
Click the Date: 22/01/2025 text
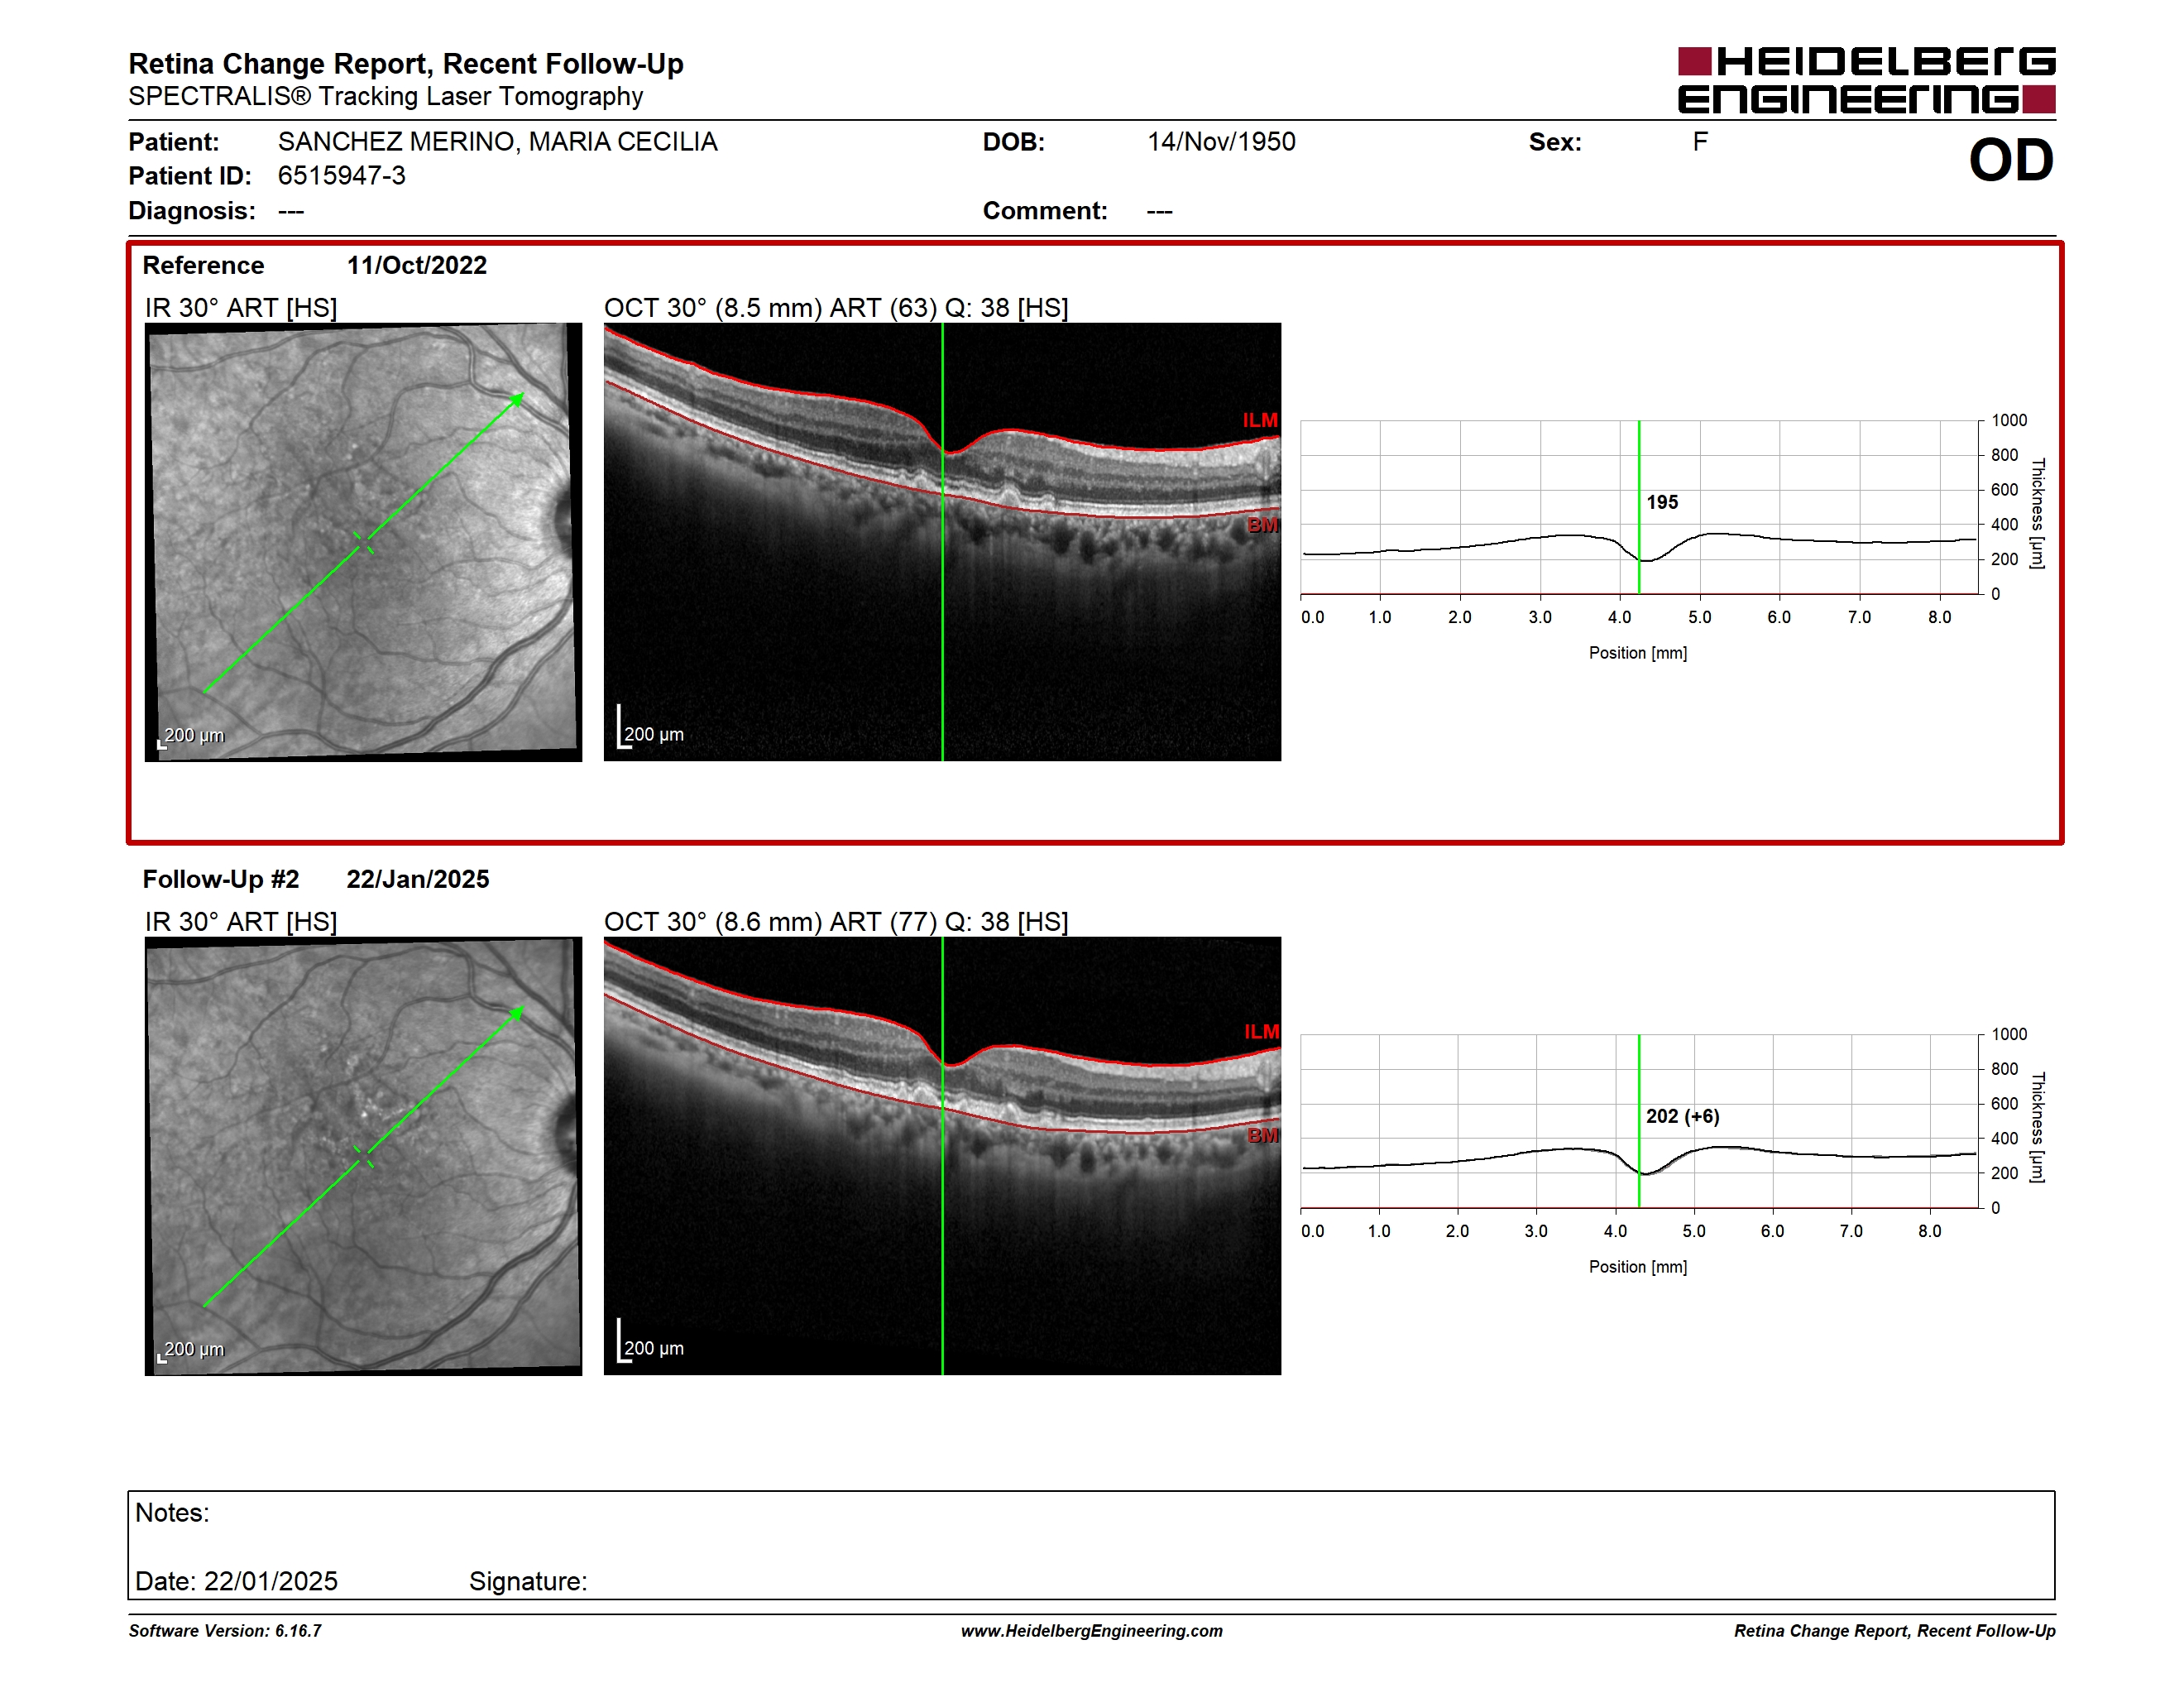click(x=236, y=1581)
